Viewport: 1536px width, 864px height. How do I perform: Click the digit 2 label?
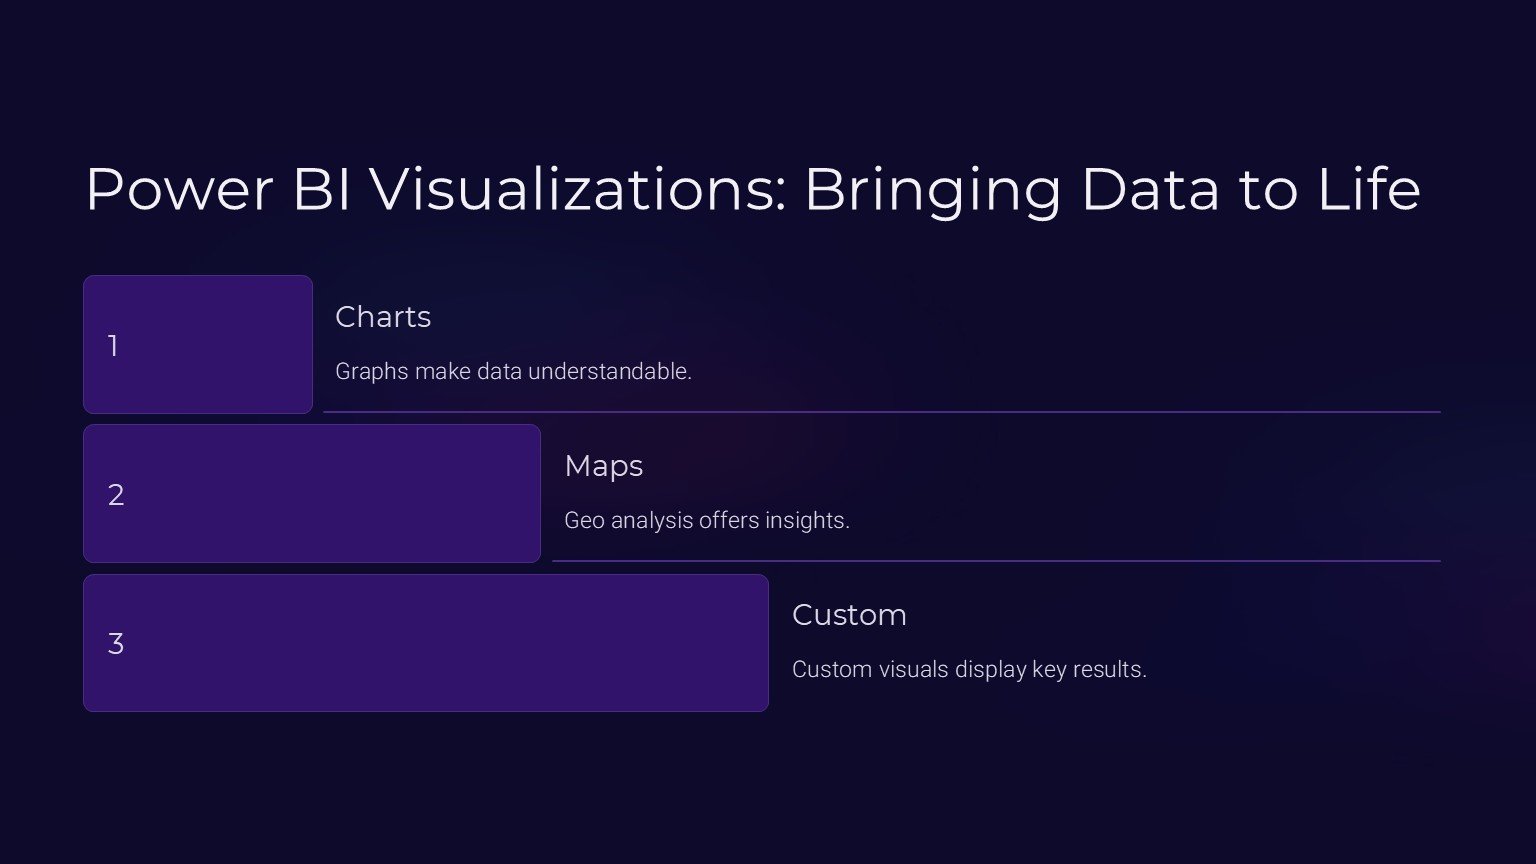[116, 495]
